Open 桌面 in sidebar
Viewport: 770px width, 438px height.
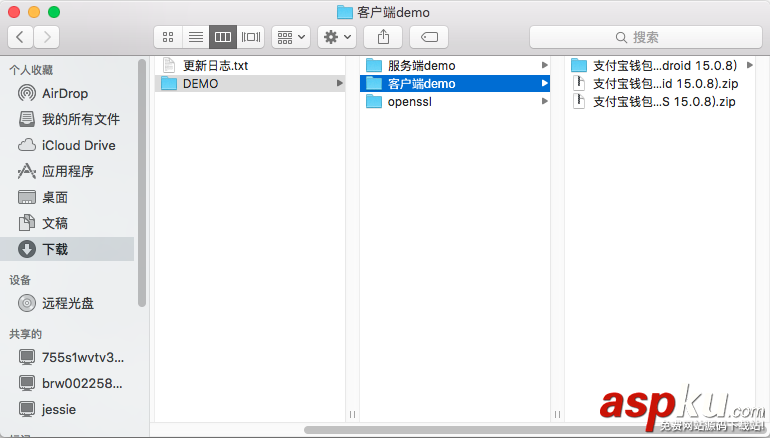point(67,197)
